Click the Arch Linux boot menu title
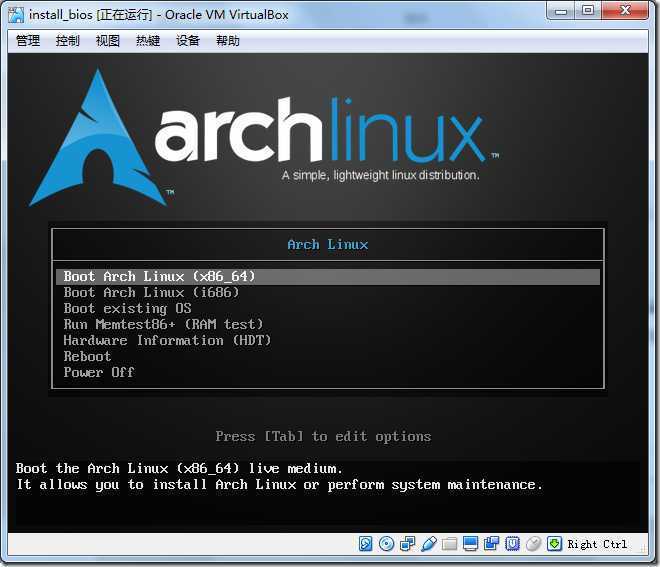 (x=328, y=245)
